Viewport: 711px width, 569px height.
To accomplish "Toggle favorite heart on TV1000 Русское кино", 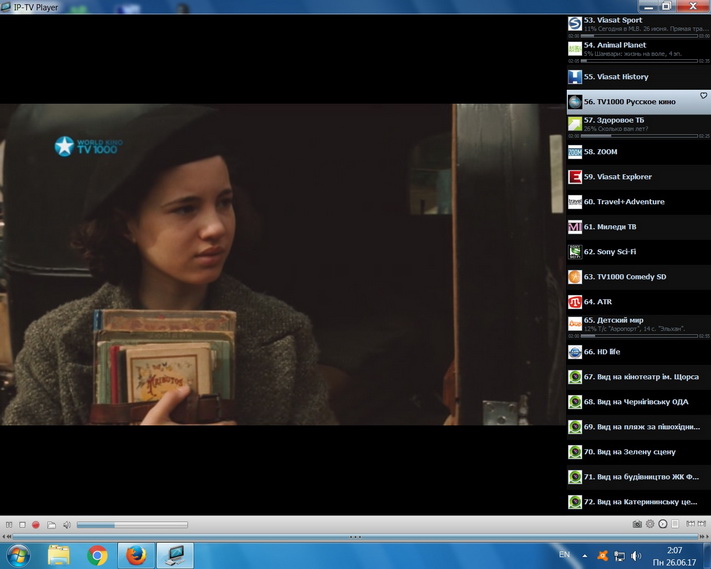I will pos(703,96).
